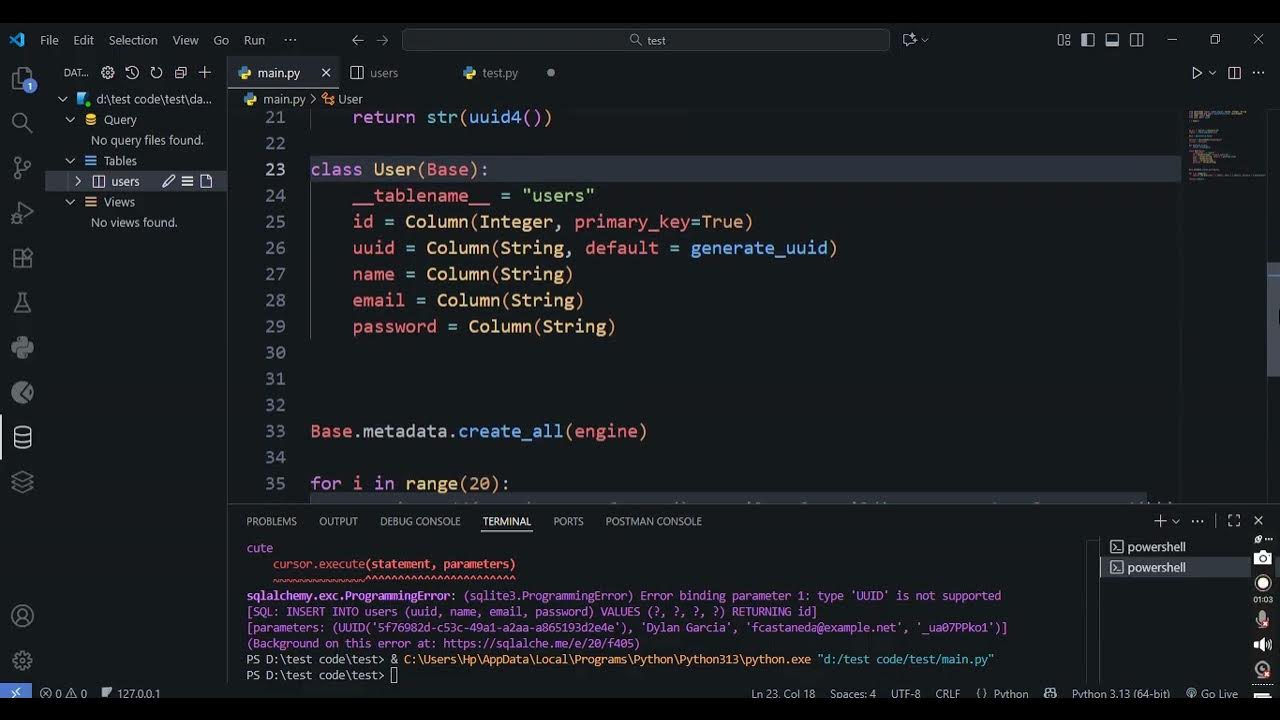Screen dimensions: 1280x720
Task: Open the Run menu
Action: (254, 40)
